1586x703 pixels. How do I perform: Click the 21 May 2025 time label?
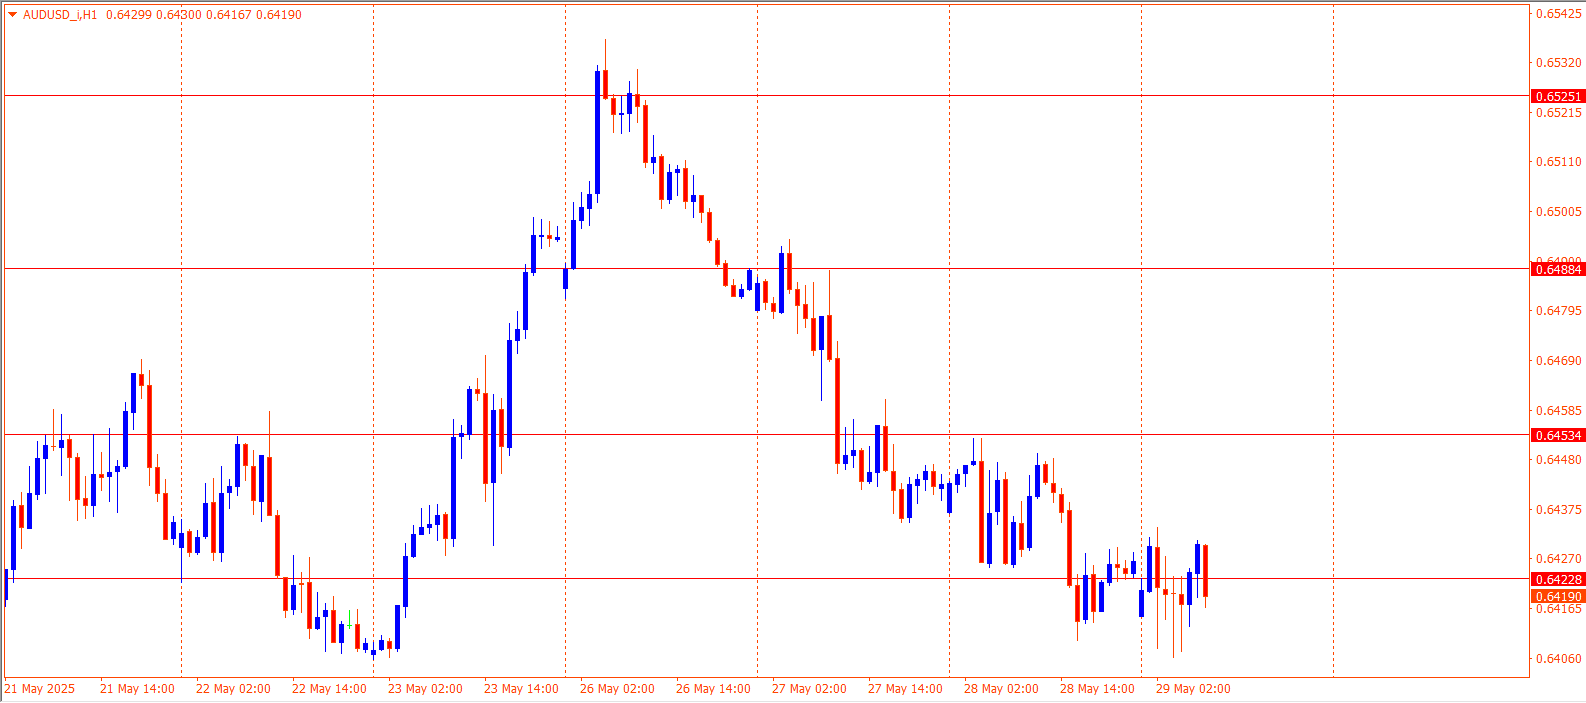click(40, 689)
